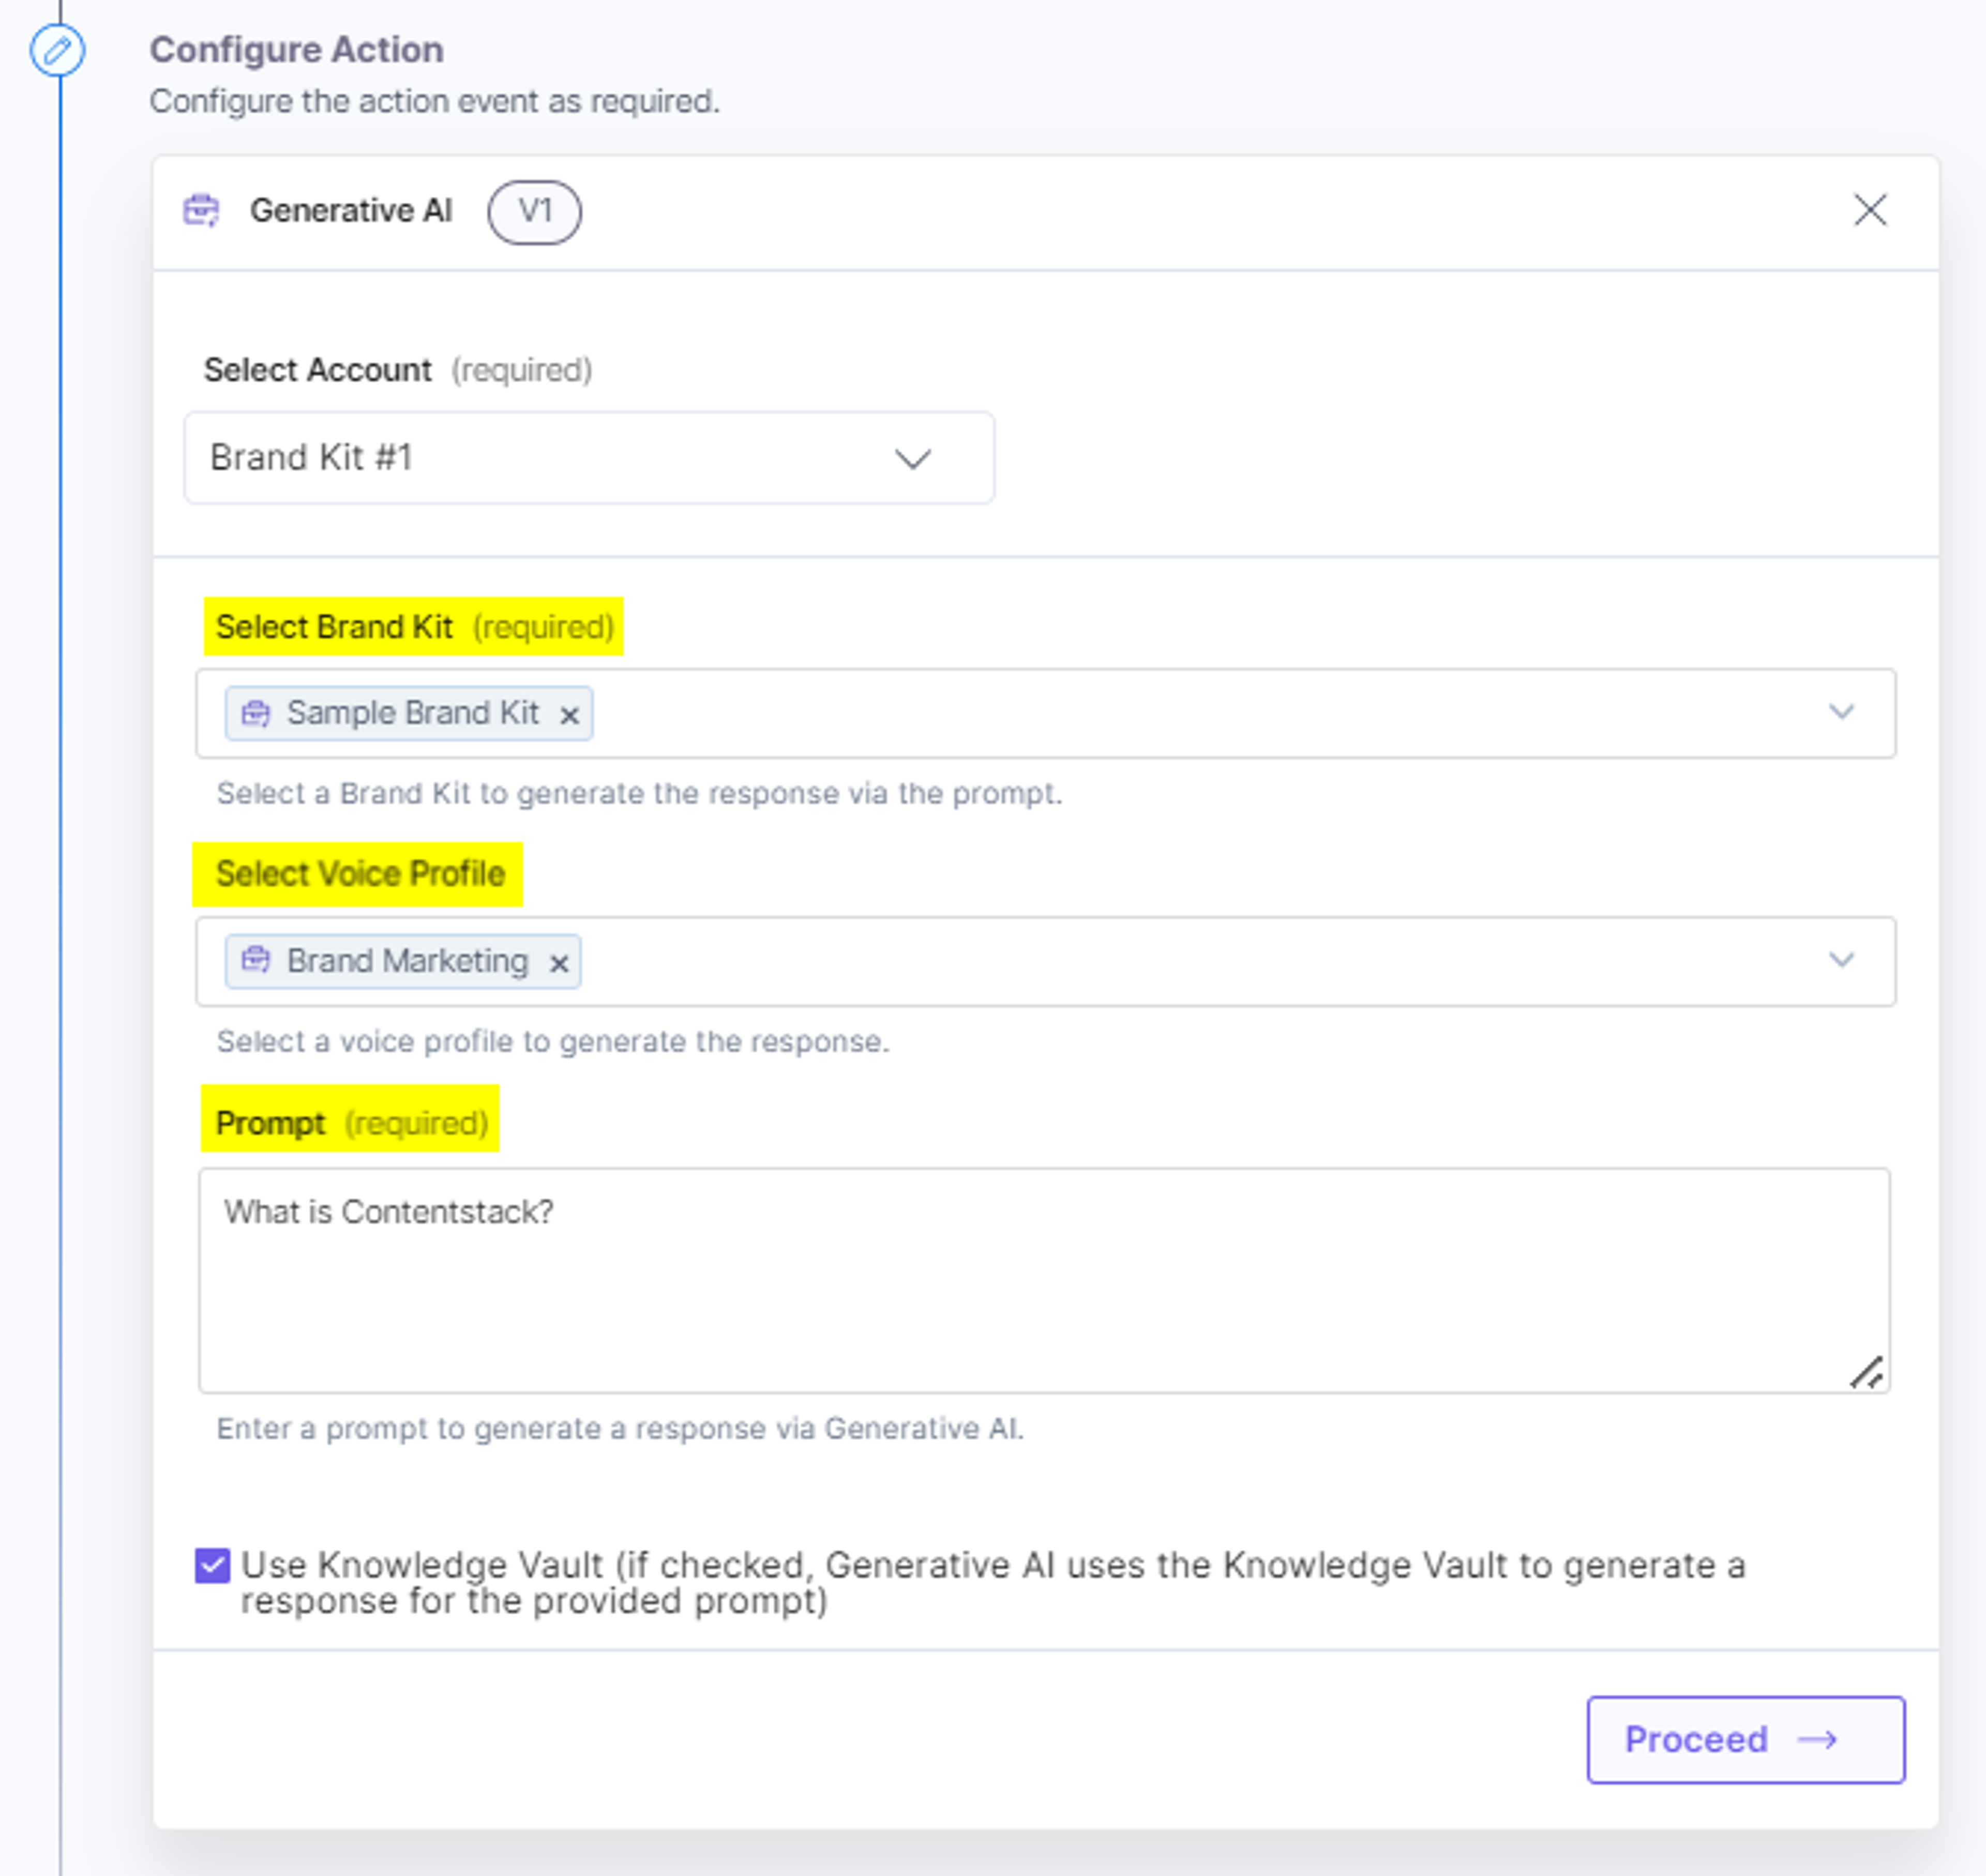Click the Prompt textarea resize handle
Screen dimensions: 1986x1876
click(1866, 1372)
